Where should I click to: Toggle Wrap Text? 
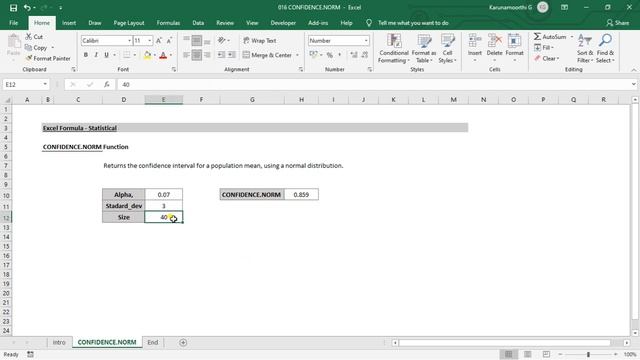click(x=260, y=40)
